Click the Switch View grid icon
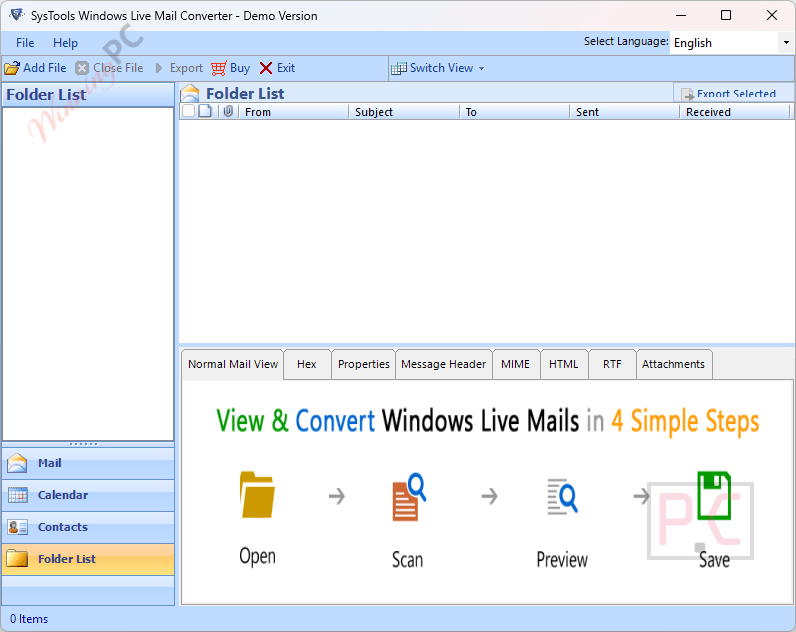The width and height of the screenshot is (796, 632). coord(399,68)
